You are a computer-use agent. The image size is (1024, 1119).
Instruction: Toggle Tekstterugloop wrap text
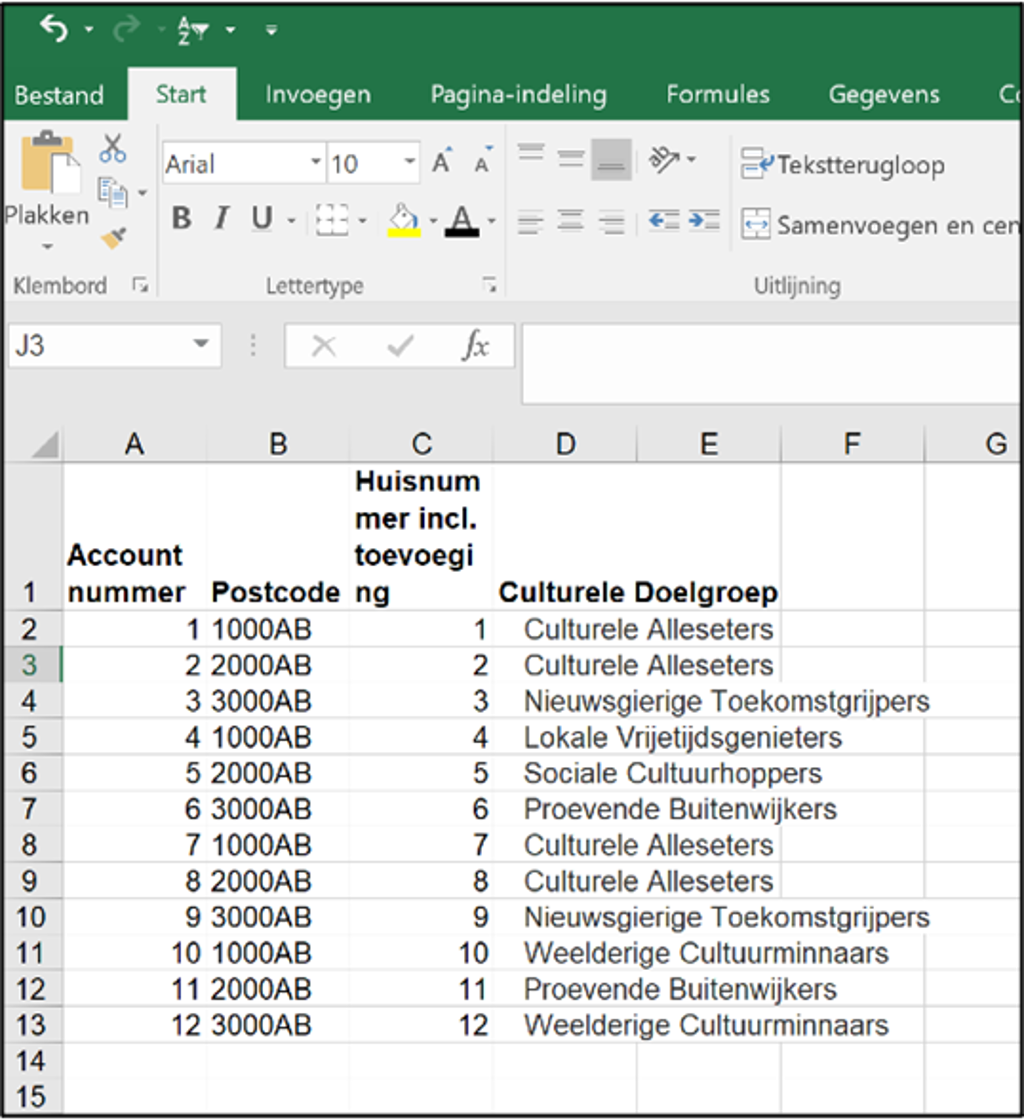tap(842, 165)
